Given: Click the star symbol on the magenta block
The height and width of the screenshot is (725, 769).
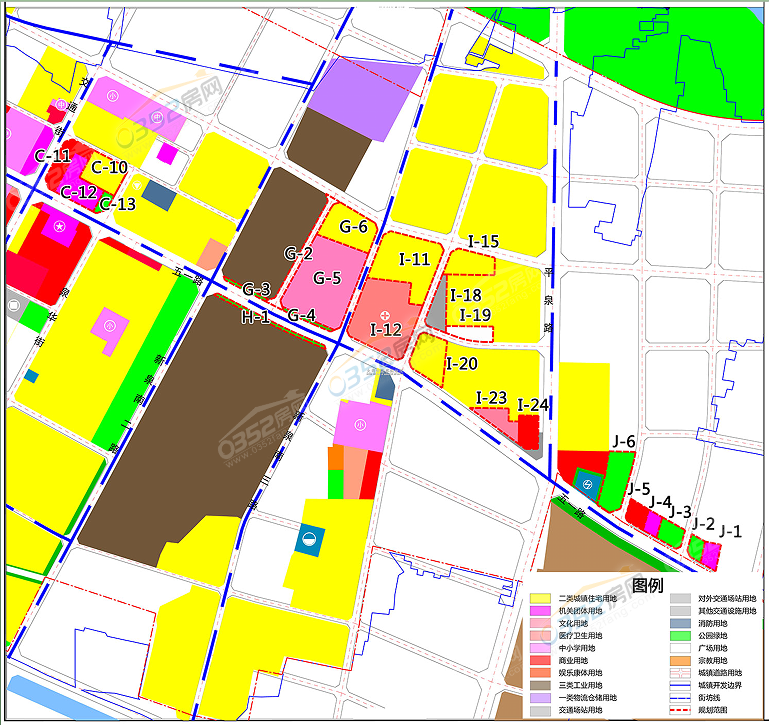Looking at the screenshot, I should pyautogui.click(x=60, y=227).
